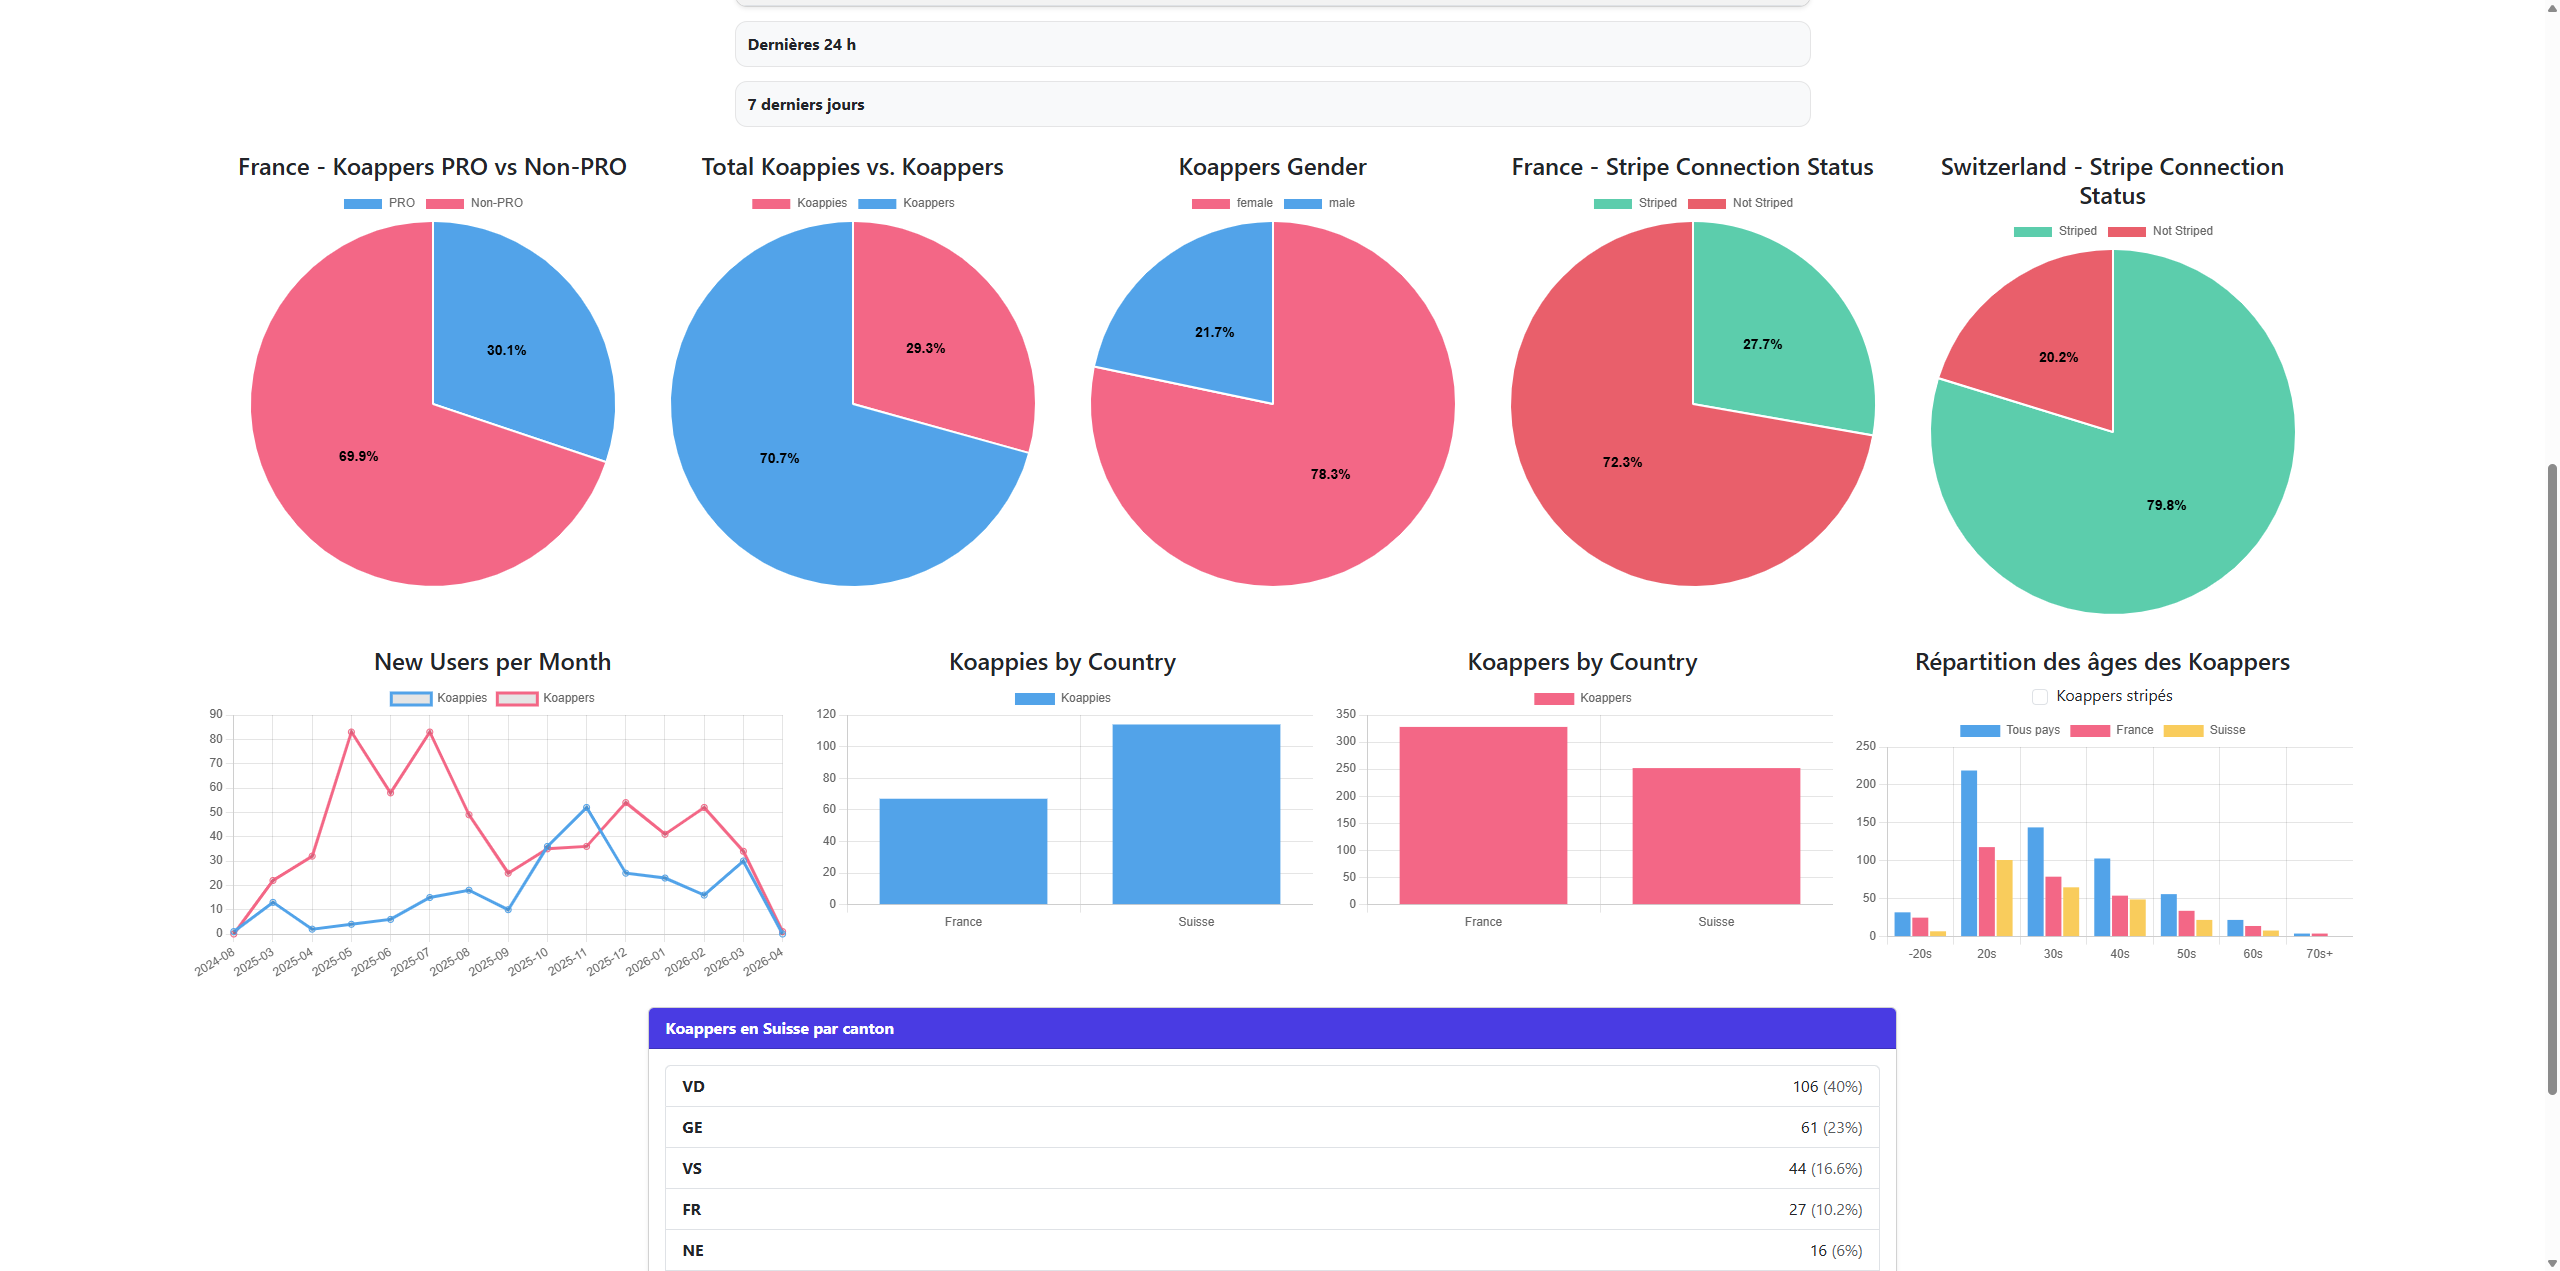Toggle PRO legend in France PRO chart

(x=379, y=203)
